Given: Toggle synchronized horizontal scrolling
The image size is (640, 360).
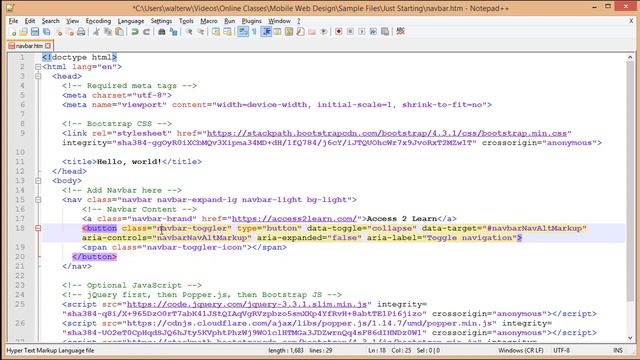Looking at the screenshot, I should tap(227, 32).
